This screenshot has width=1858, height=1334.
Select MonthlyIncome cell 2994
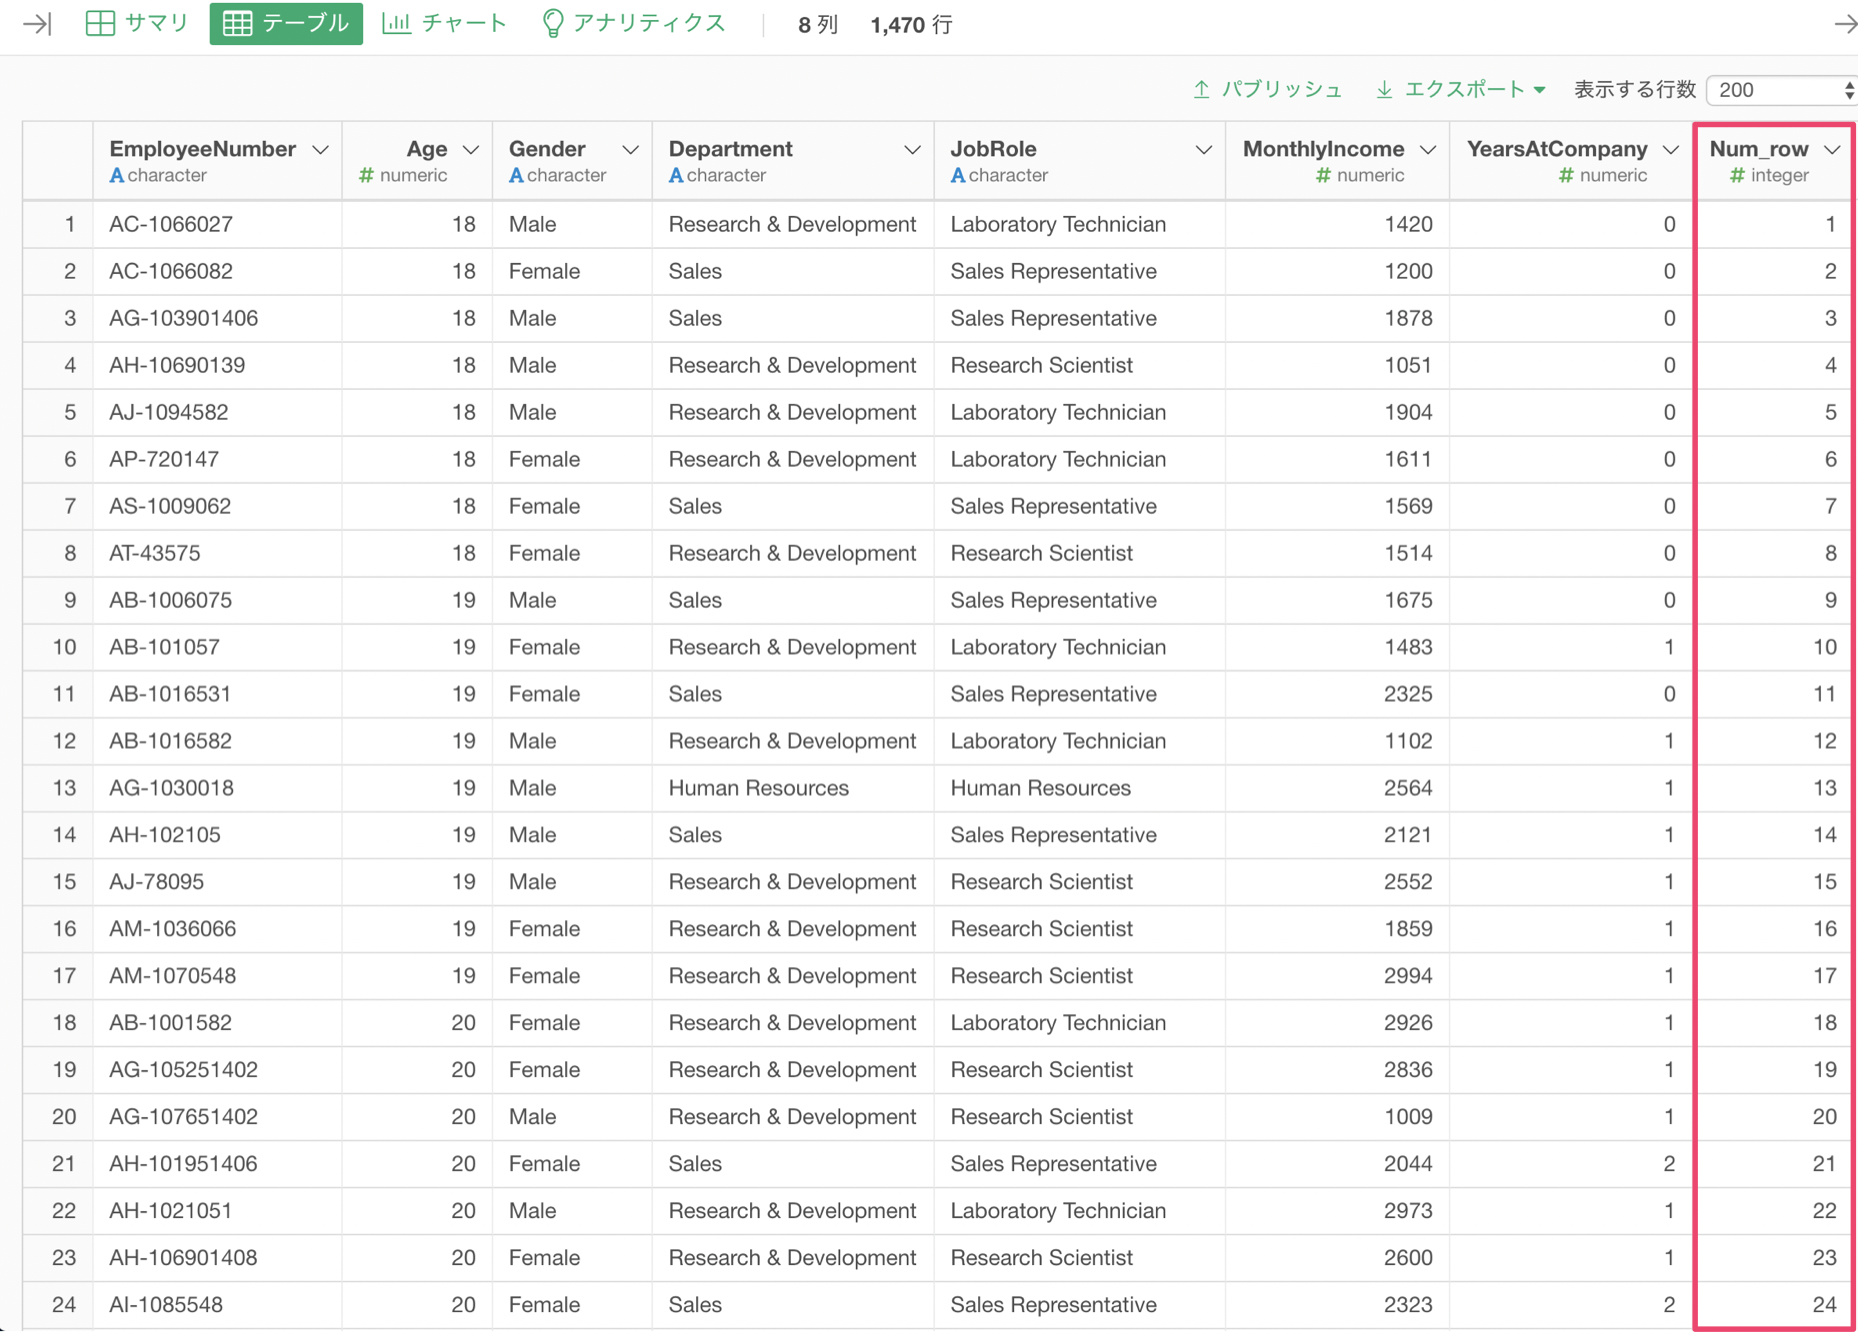1337,976
